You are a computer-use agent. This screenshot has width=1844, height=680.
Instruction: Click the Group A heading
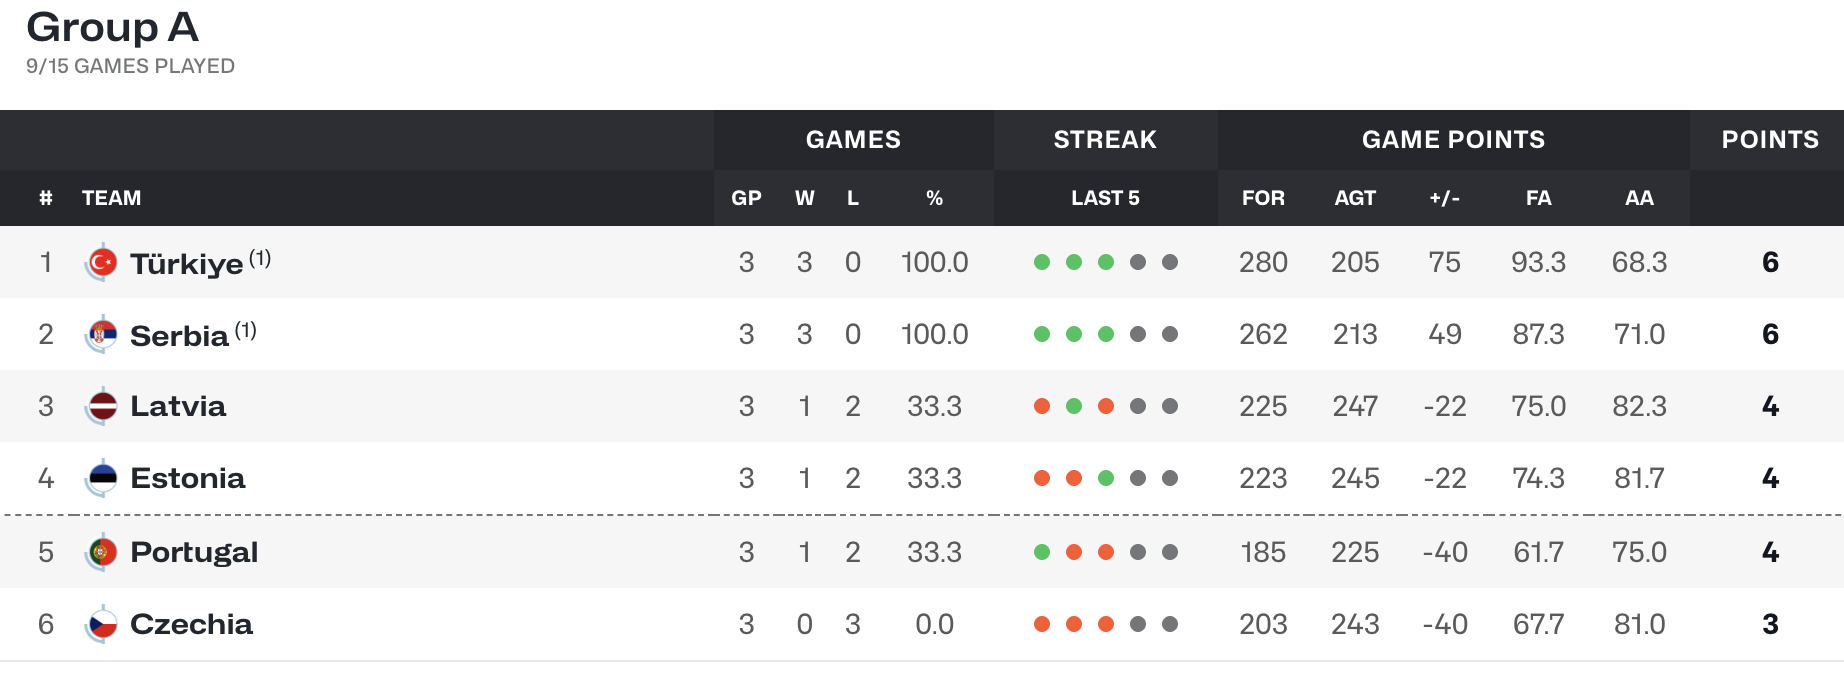tap(112, 27)
